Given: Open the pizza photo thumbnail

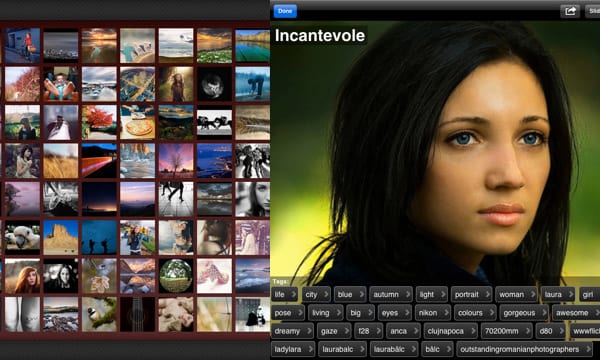Looking at the screenshot, I should pos(138,122).
